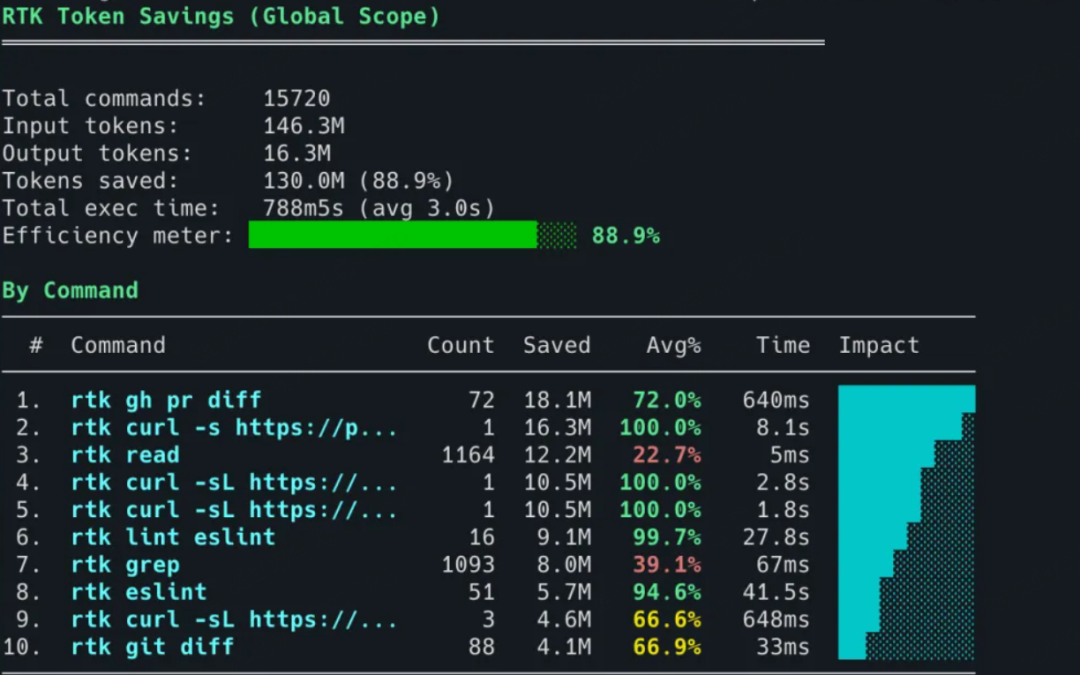The image size is (1080, 675).
Task: Select the 66.6% average value
Action: click(x=667, y=620)
